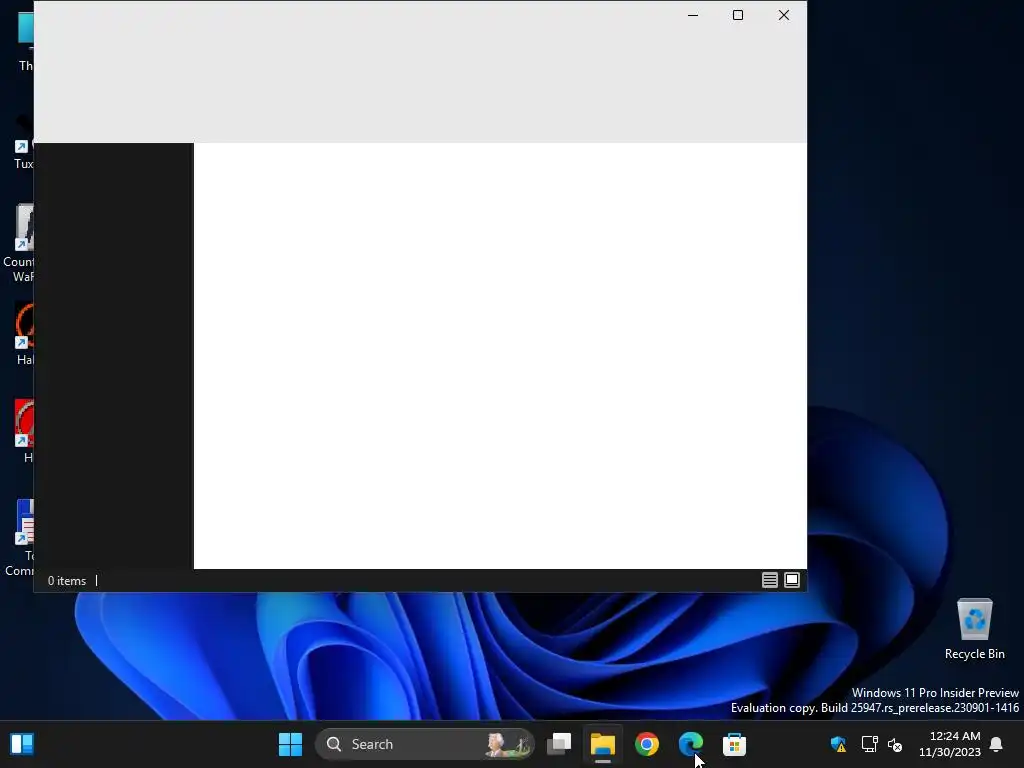Close the File Explorer window
Image resolution: width=1024 pixels, height=768 pixels.
pyautogui.click(x=784, y=15)
